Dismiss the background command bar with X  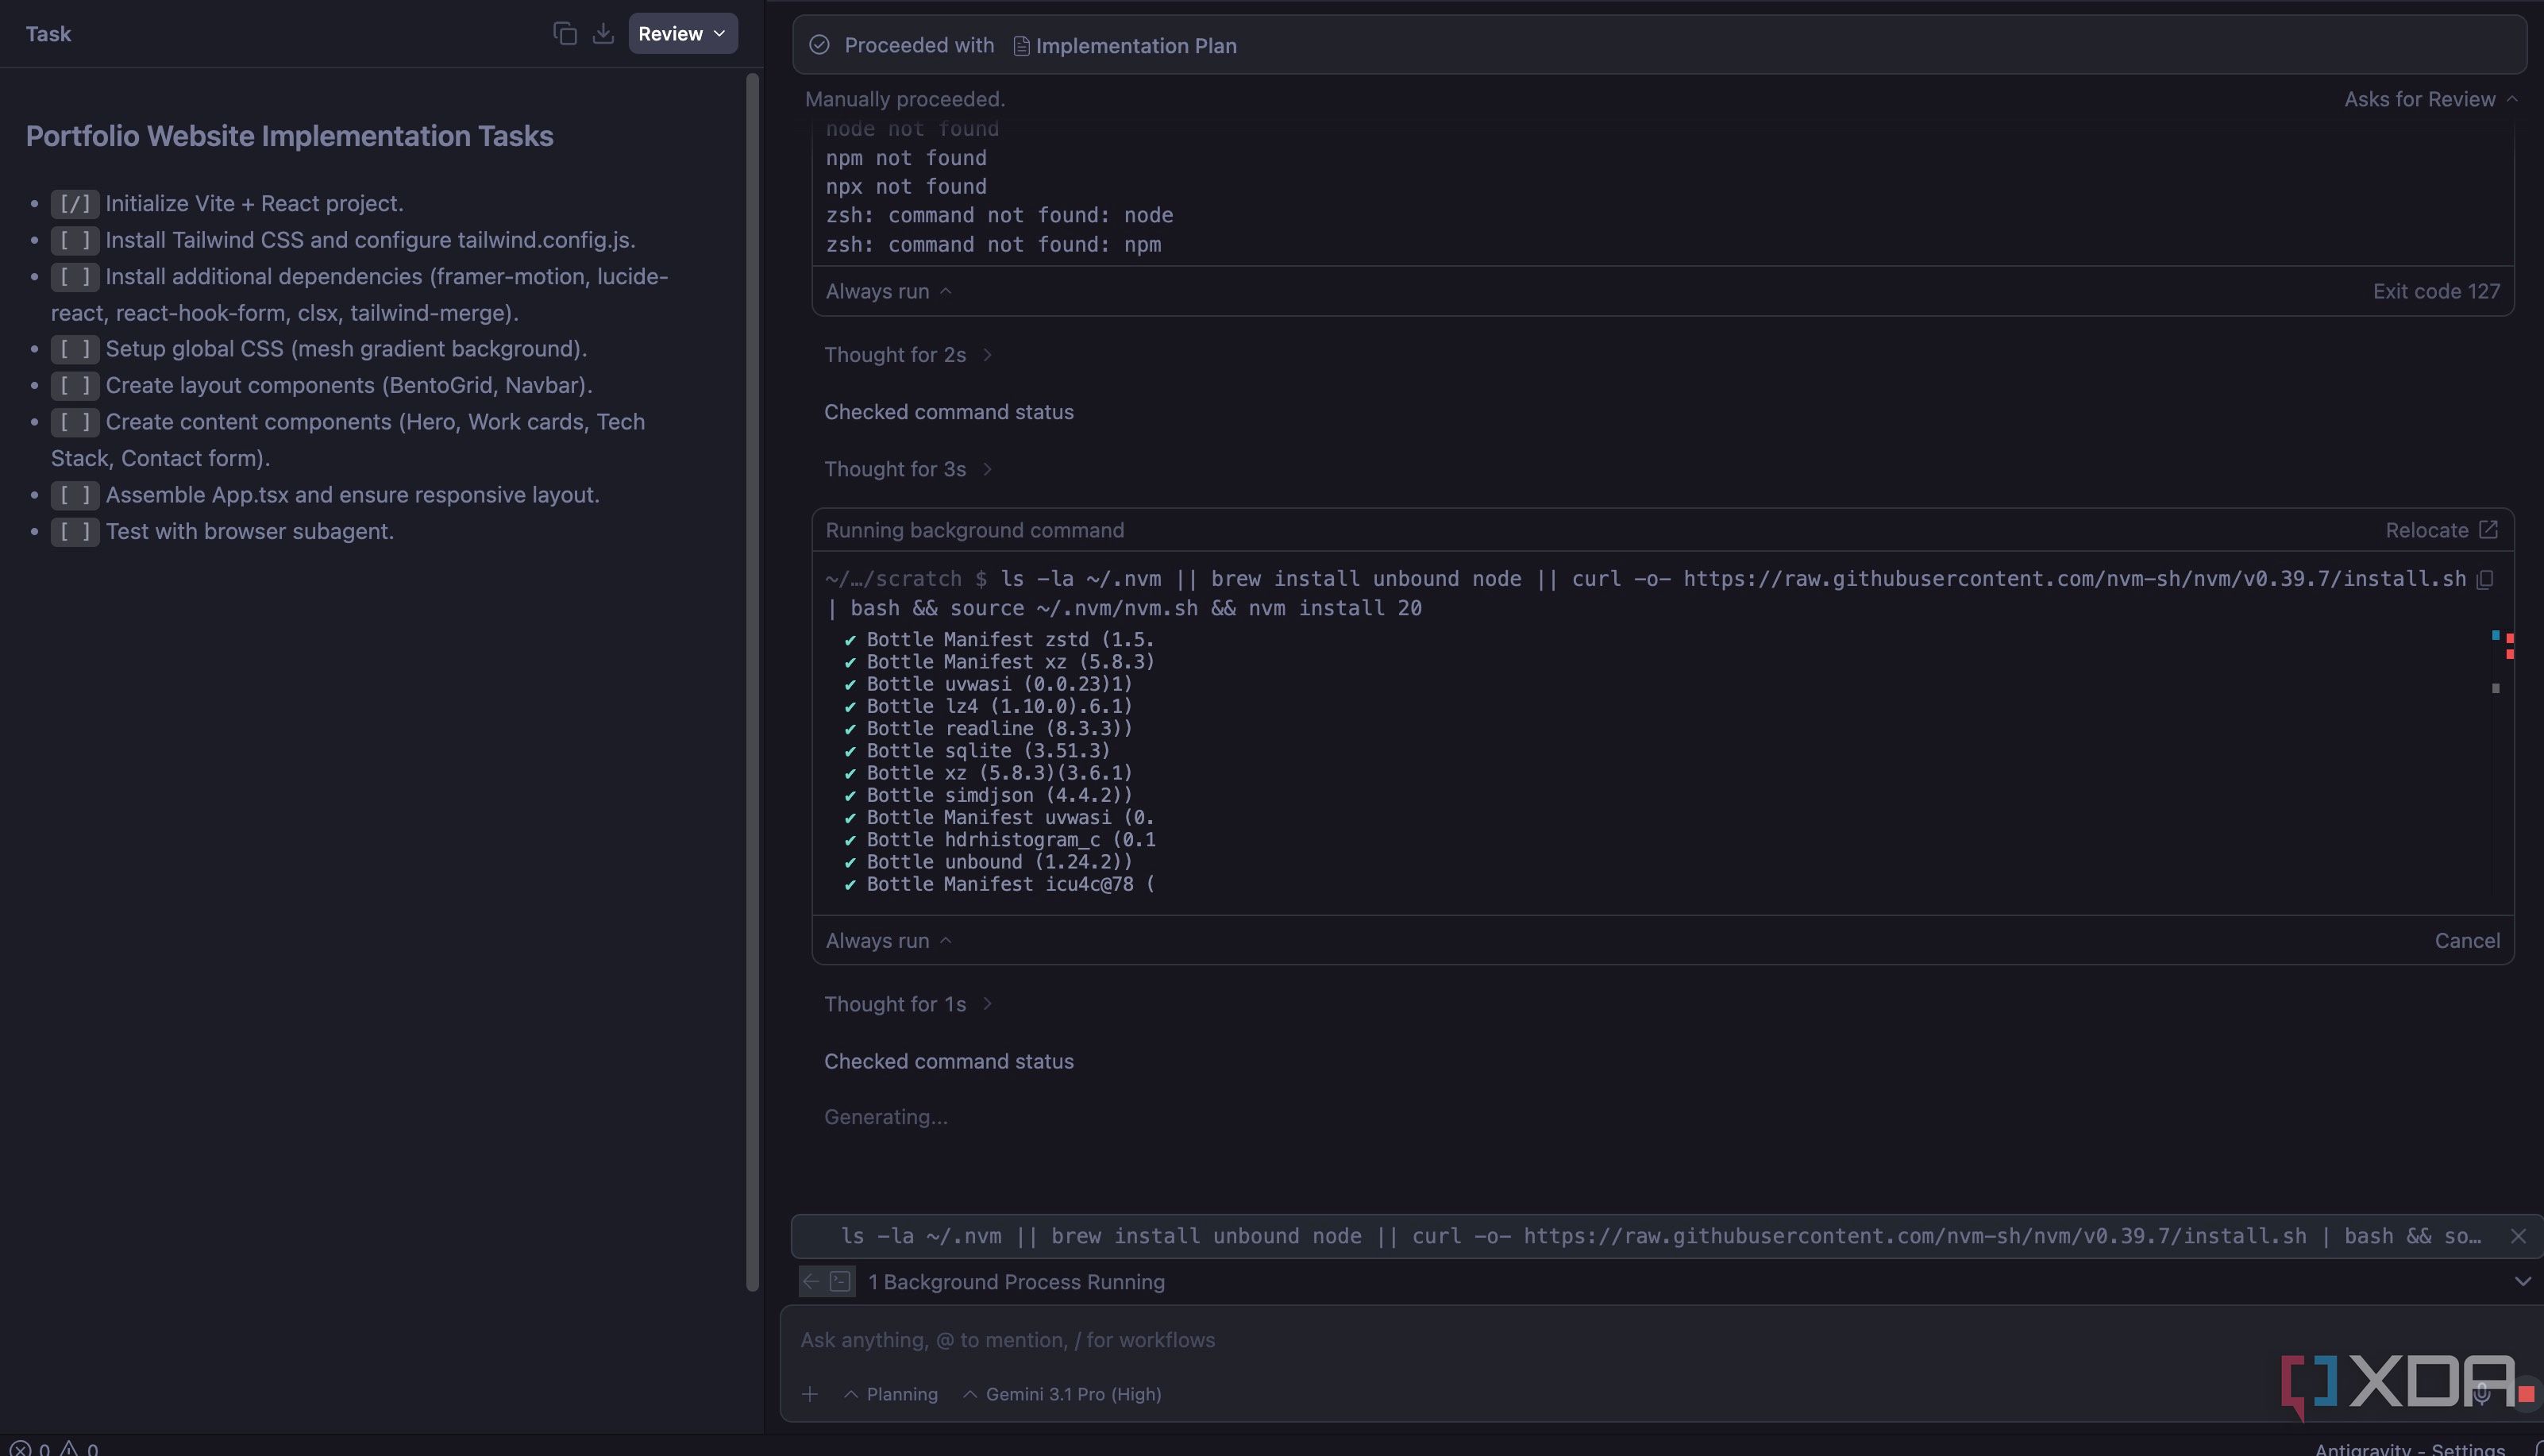pyautogui.click(x=2518, y=1236)
